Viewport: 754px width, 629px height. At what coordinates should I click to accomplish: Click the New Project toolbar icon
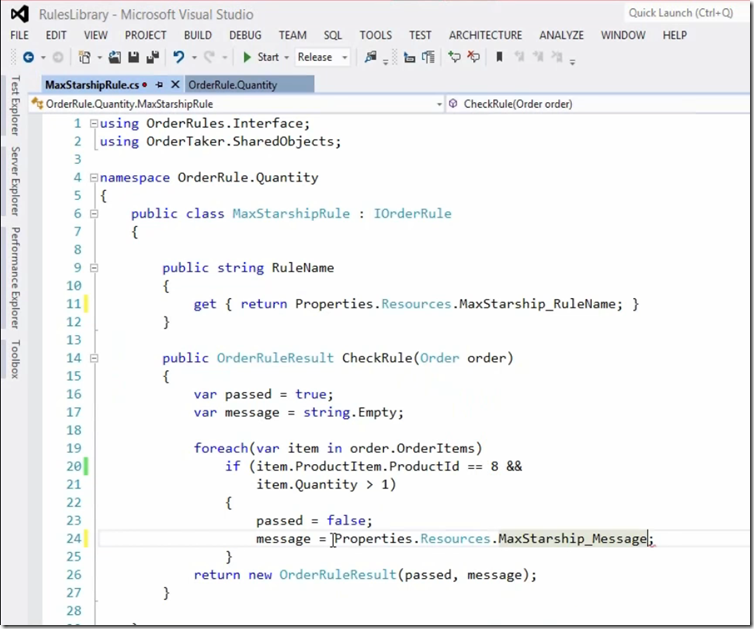85,57
